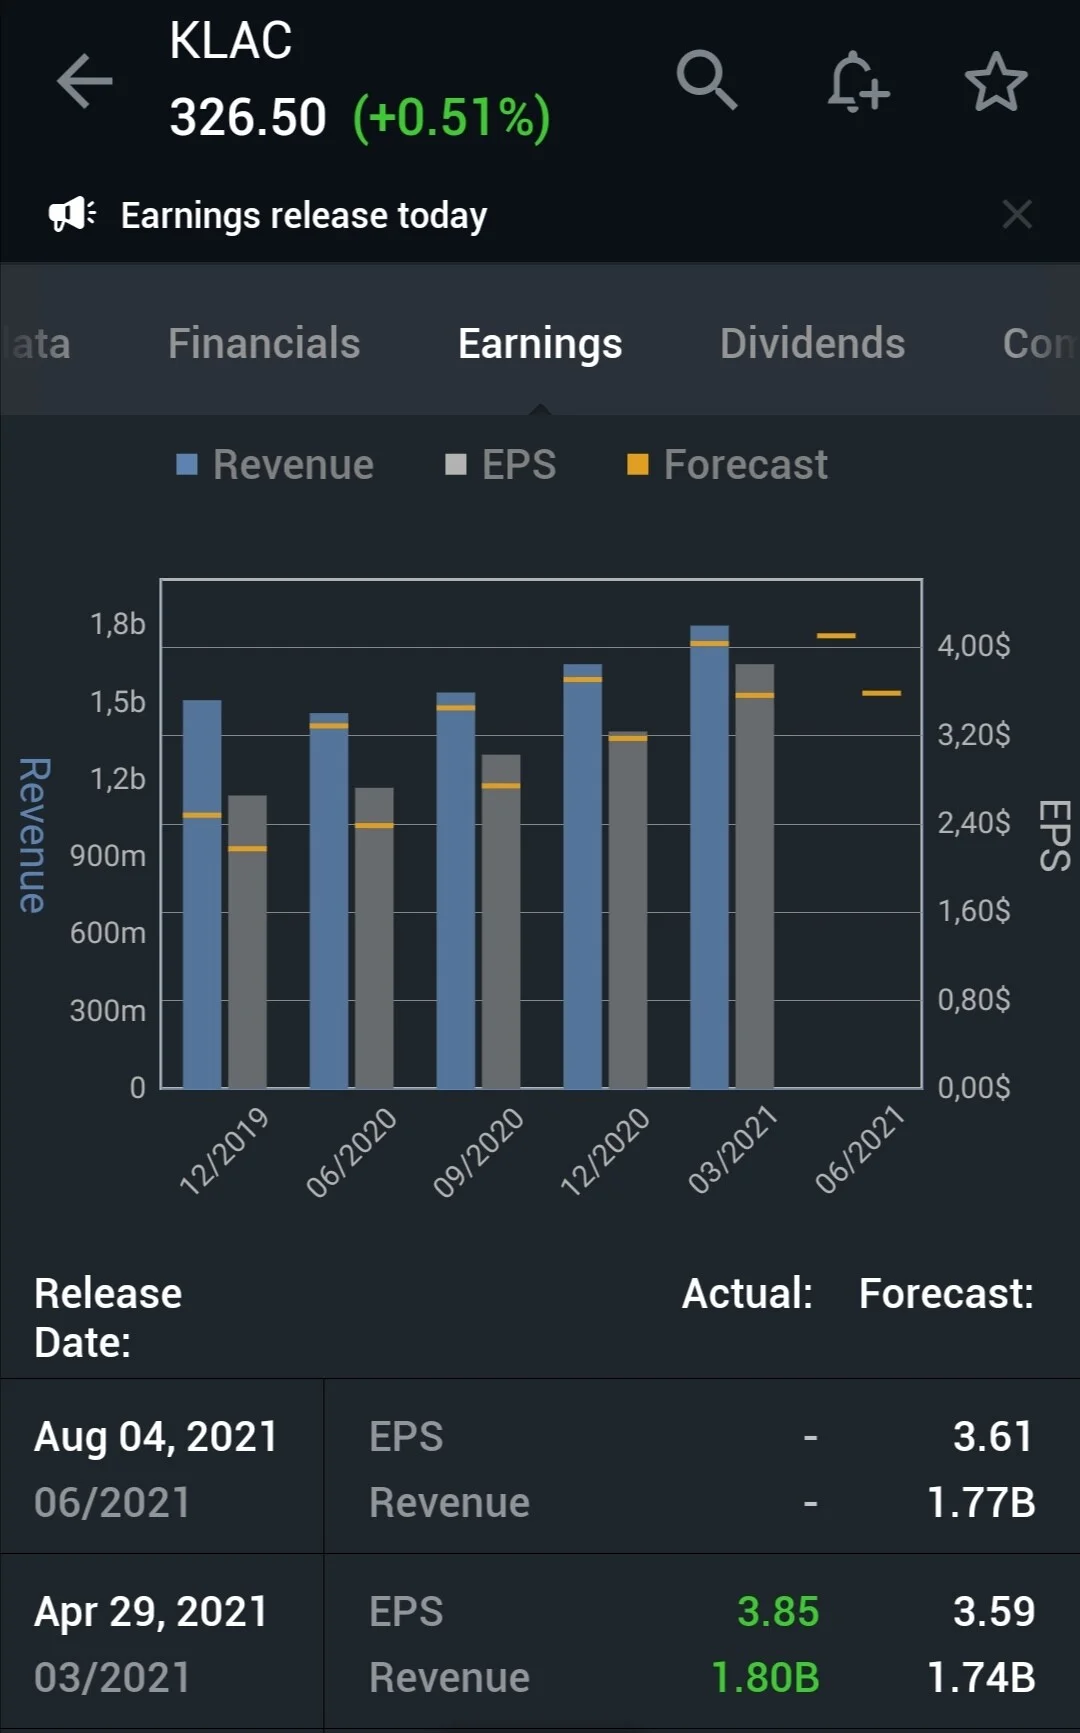Tap the Aug 04, 2021 release date
1080x1733 pixels.
click(x=156, y=1437)
